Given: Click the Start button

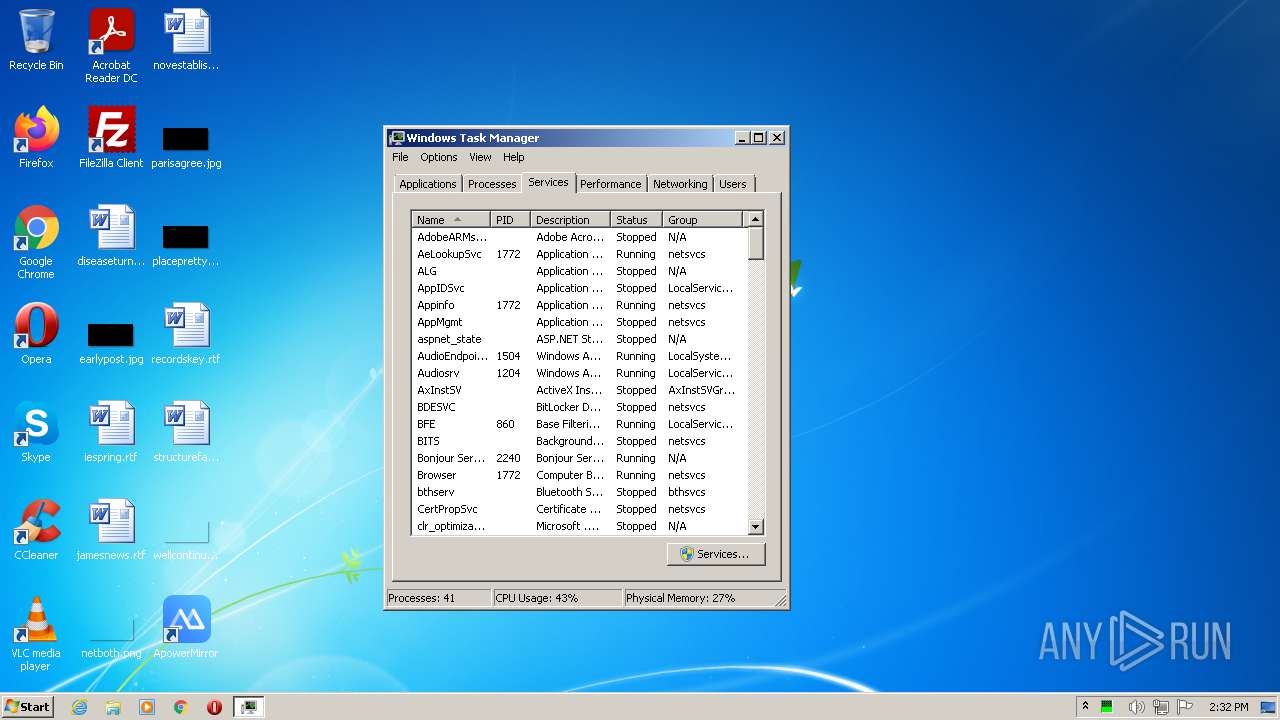Looking at the screenshot, I should [x=28, y=707].
